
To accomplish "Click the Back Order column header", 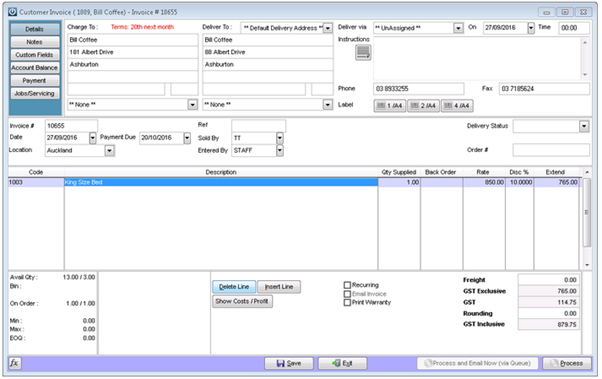I will (441, 172).
